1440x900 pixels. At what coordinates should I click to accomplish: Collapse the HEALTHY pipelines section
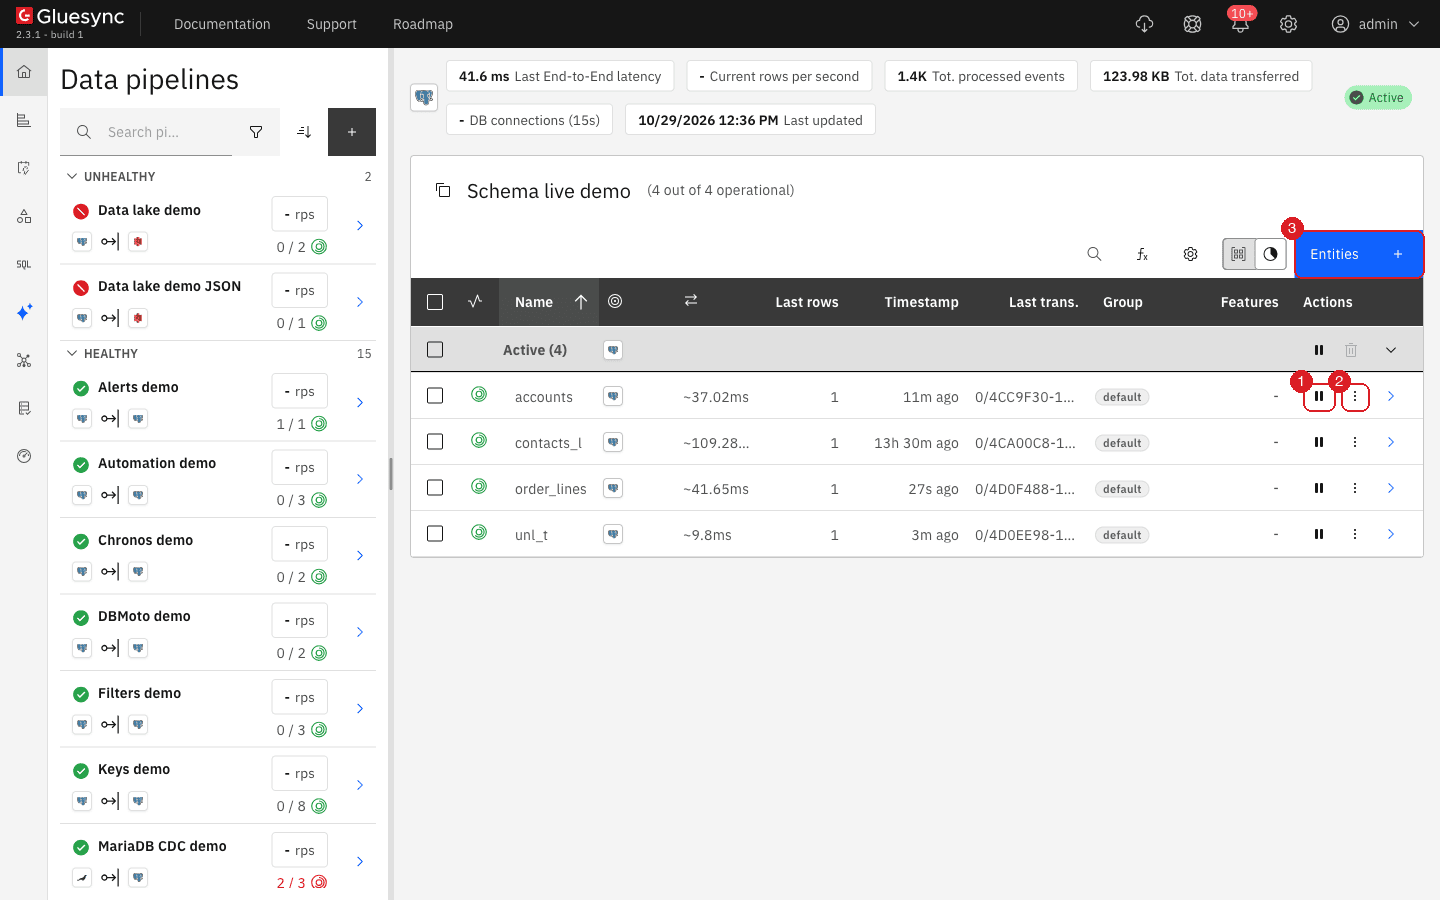coord(72,354)
